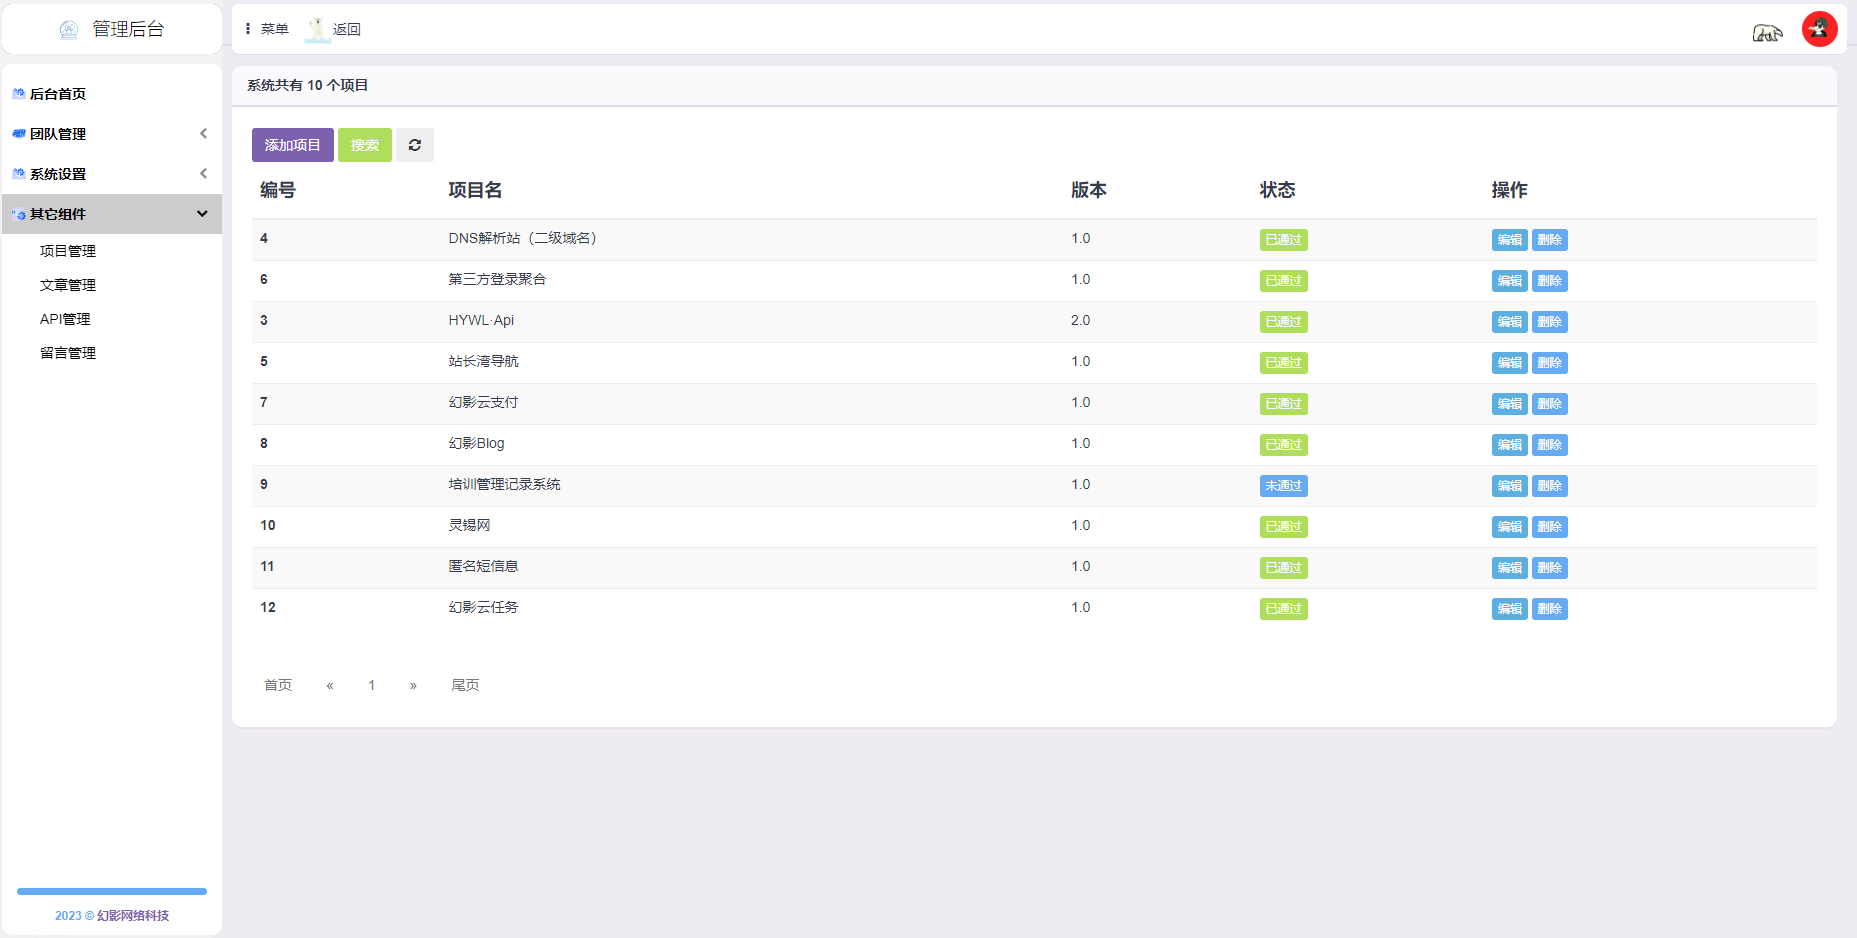
Task: Click the 返回 back icon
Action: coord(317,29)
